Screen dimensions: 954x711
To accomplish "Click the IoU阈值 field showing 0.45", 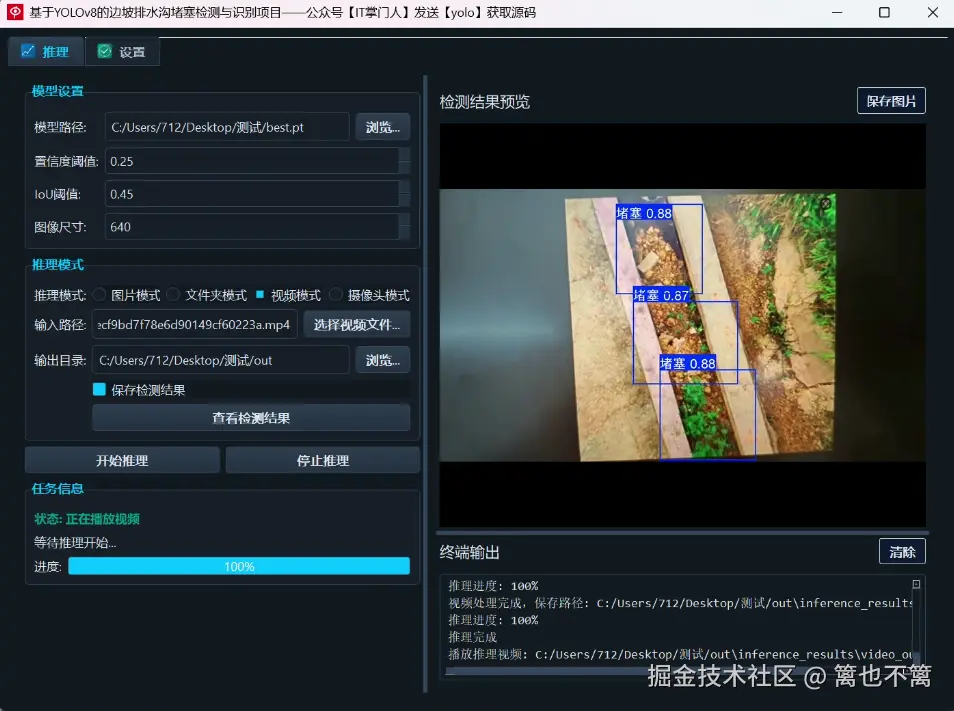I will coord(252,194).
